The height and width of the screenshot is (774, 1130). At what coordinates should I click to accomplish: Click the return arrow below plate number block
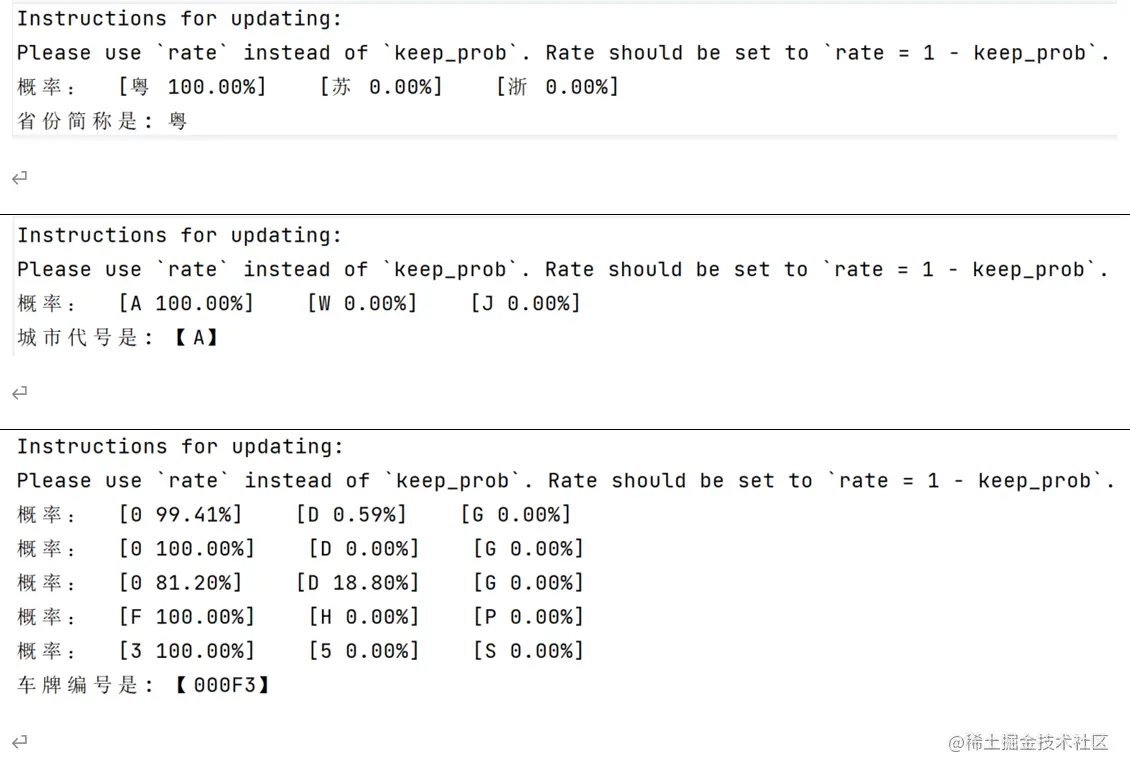click(20, 742)
